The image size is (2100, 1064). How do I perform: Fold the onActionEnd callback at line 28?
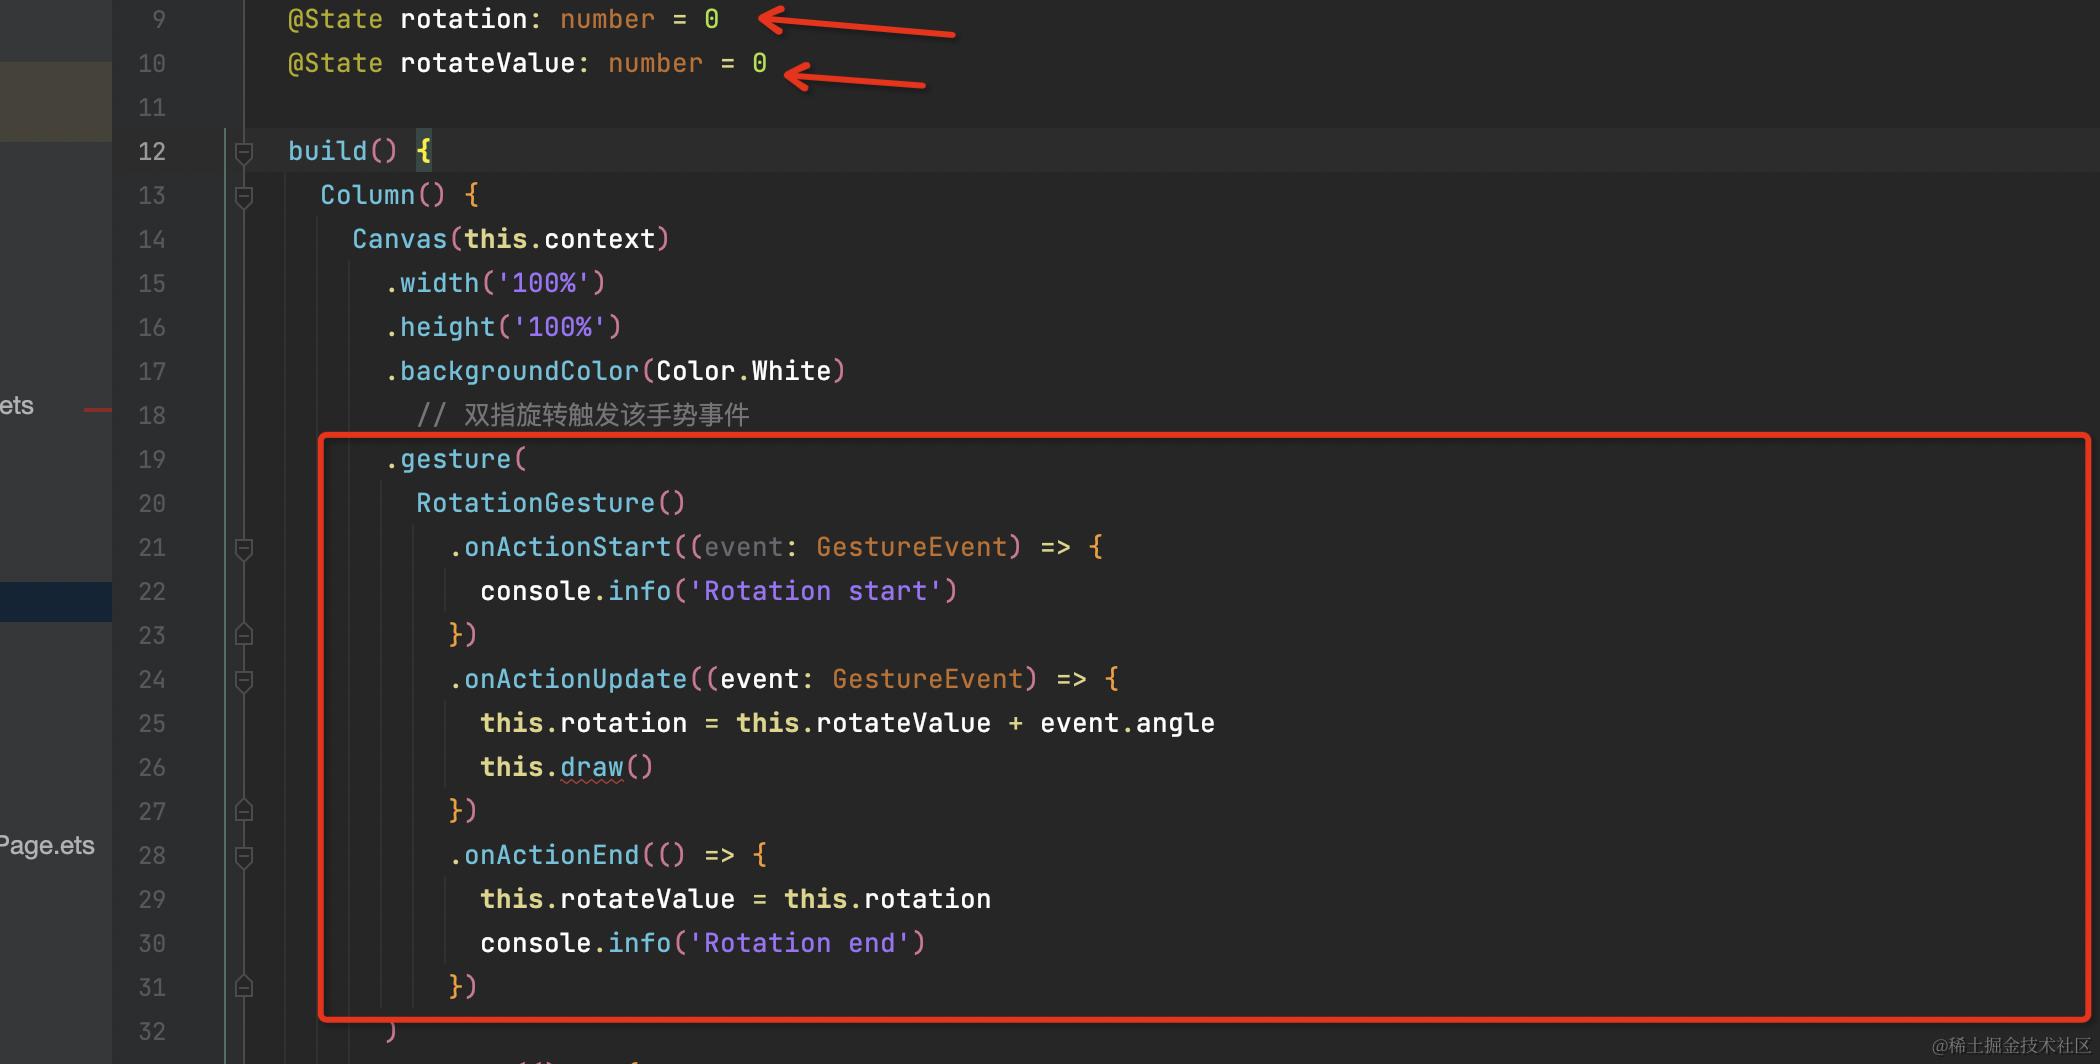tap(243, 856)
